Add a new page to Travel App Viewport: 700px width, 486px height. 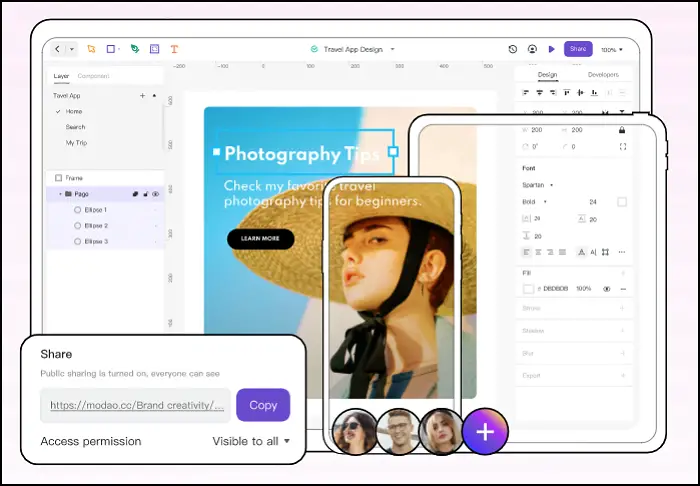coord(142,96)
